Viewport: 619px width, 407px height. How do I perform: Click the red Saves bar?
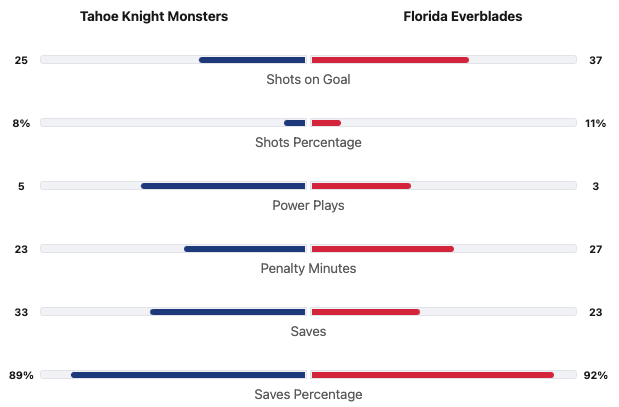[x=366, y=312]
